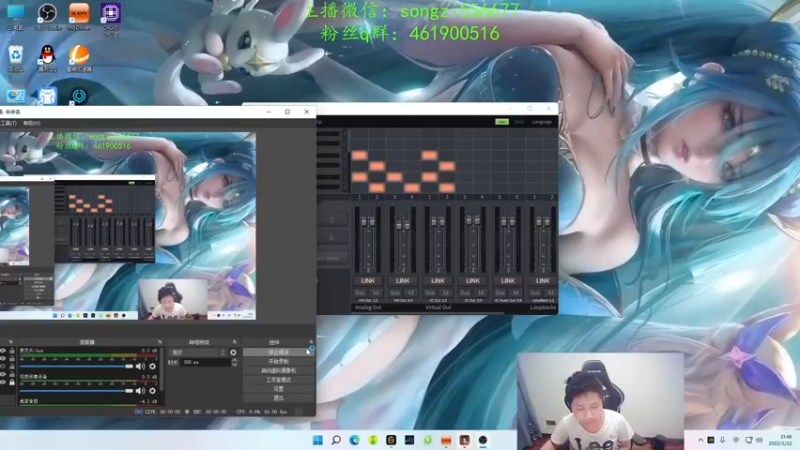The height and width of the screenshot is (450, 800).
Task: Open the OBS Studio desktop shortcut
Action: coord(47,17)
